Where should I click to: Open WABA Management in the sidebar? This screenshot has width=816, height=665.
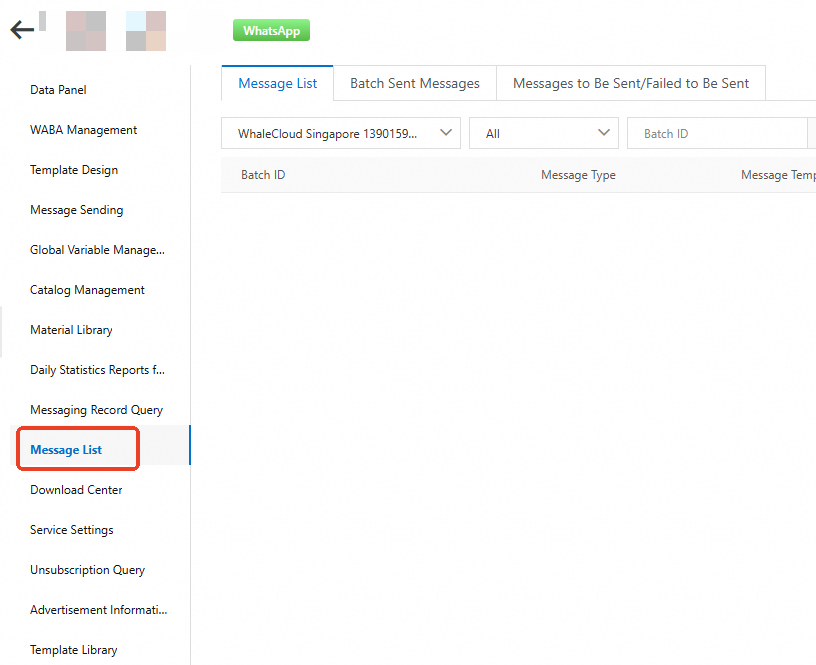point(83,130)
